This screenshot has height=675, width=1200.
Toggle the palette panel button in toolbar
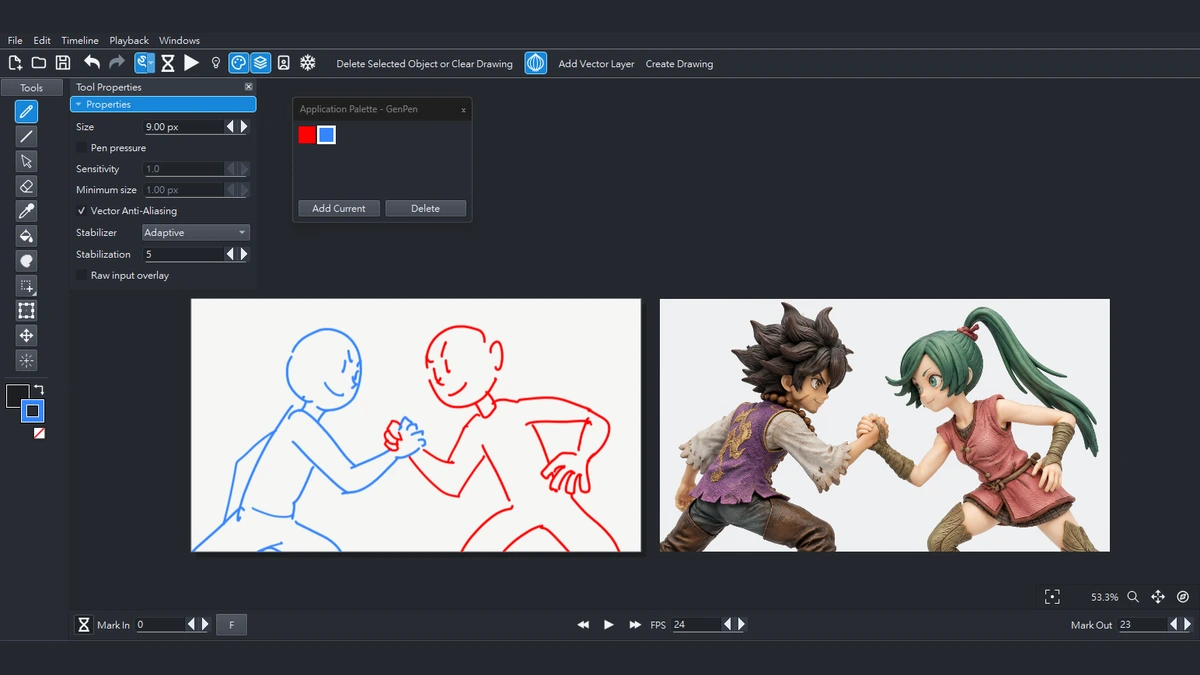[x=238, y=63]
